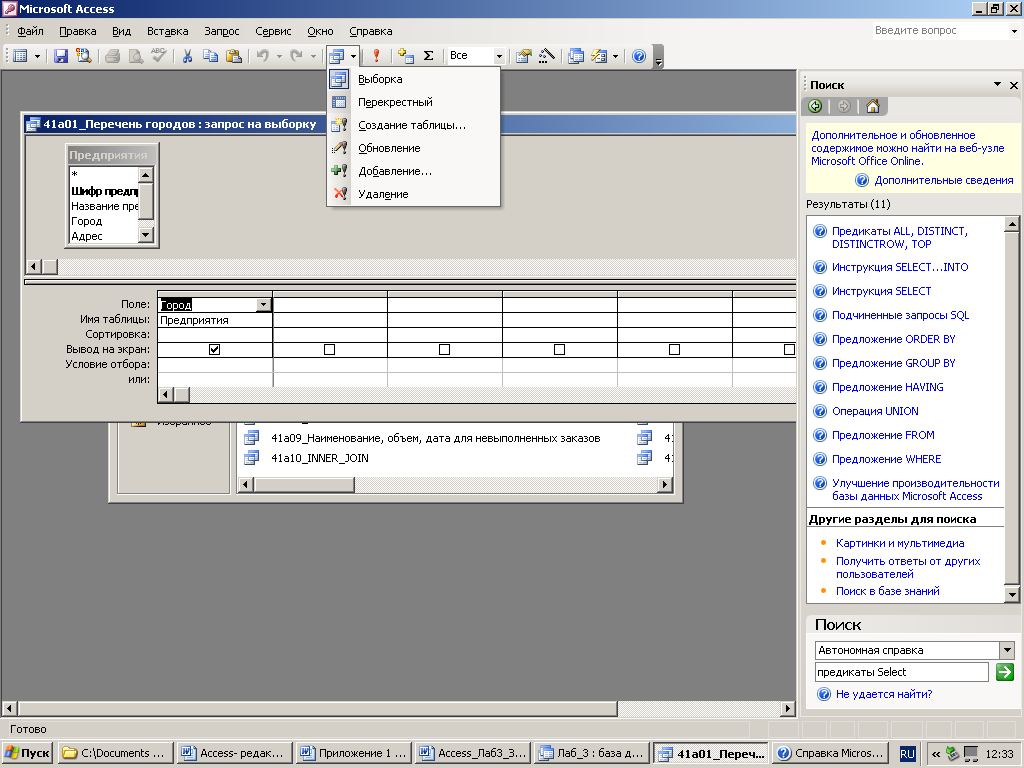Click the Paste clipboard icon
The image size is (1024, 768).
click(x=233, y=56)
